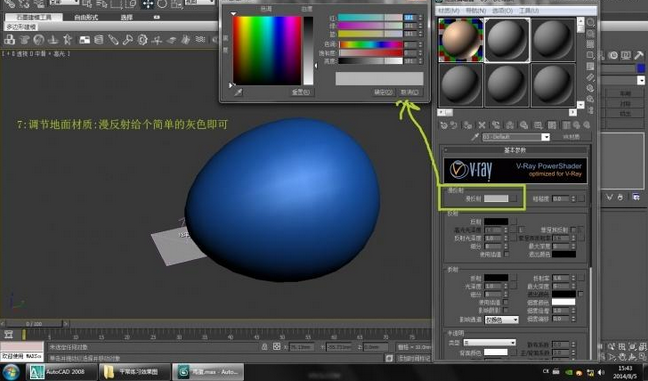
Task: Open the translucency Type dropdown
Action: pyautogui.click(x=489, y=343)
